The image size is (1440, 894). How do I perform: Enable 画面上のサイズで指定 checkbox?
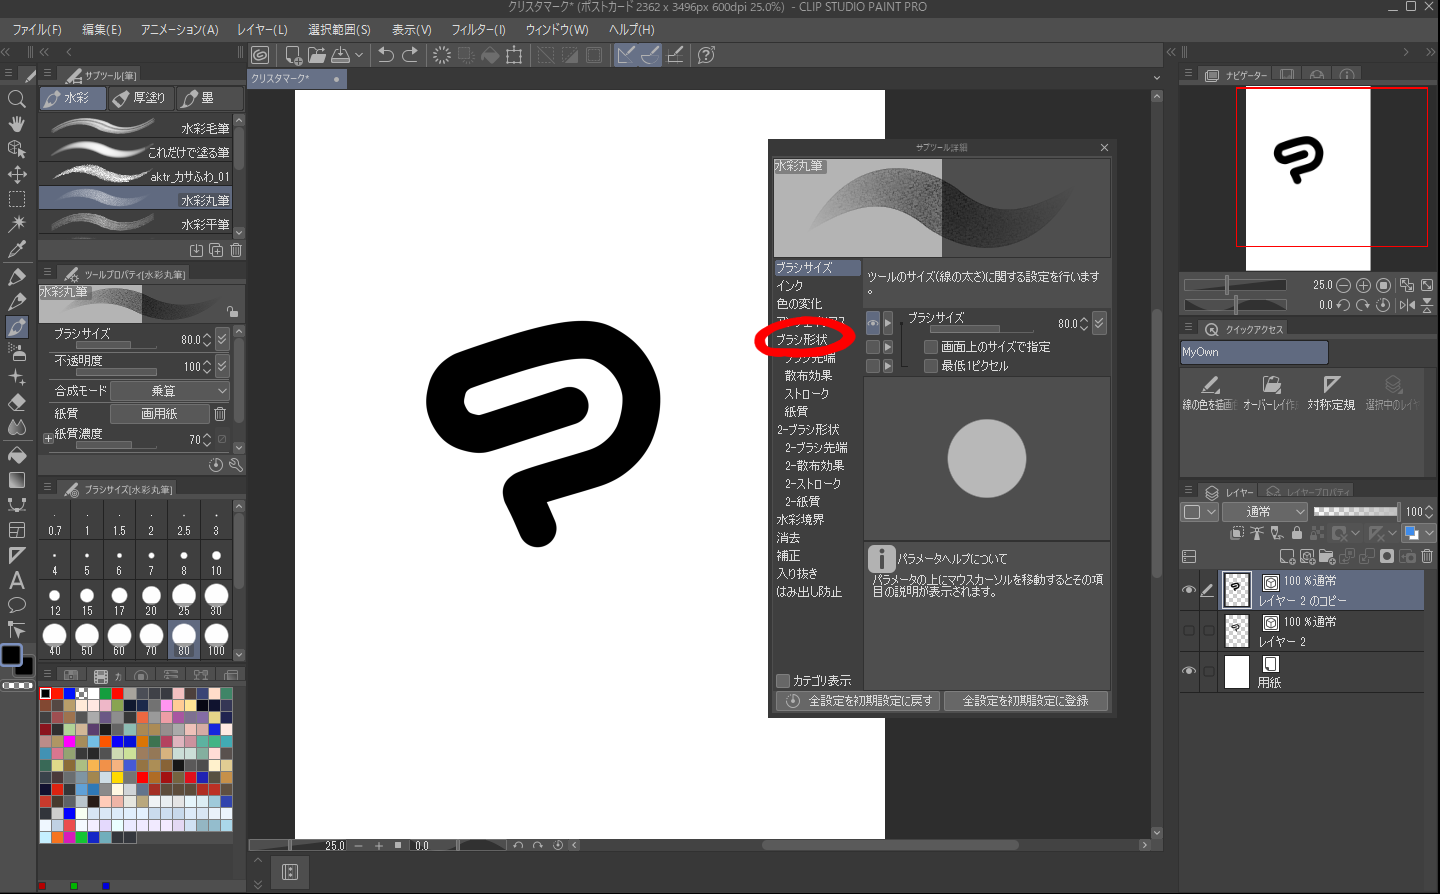[x=931, y=347]
